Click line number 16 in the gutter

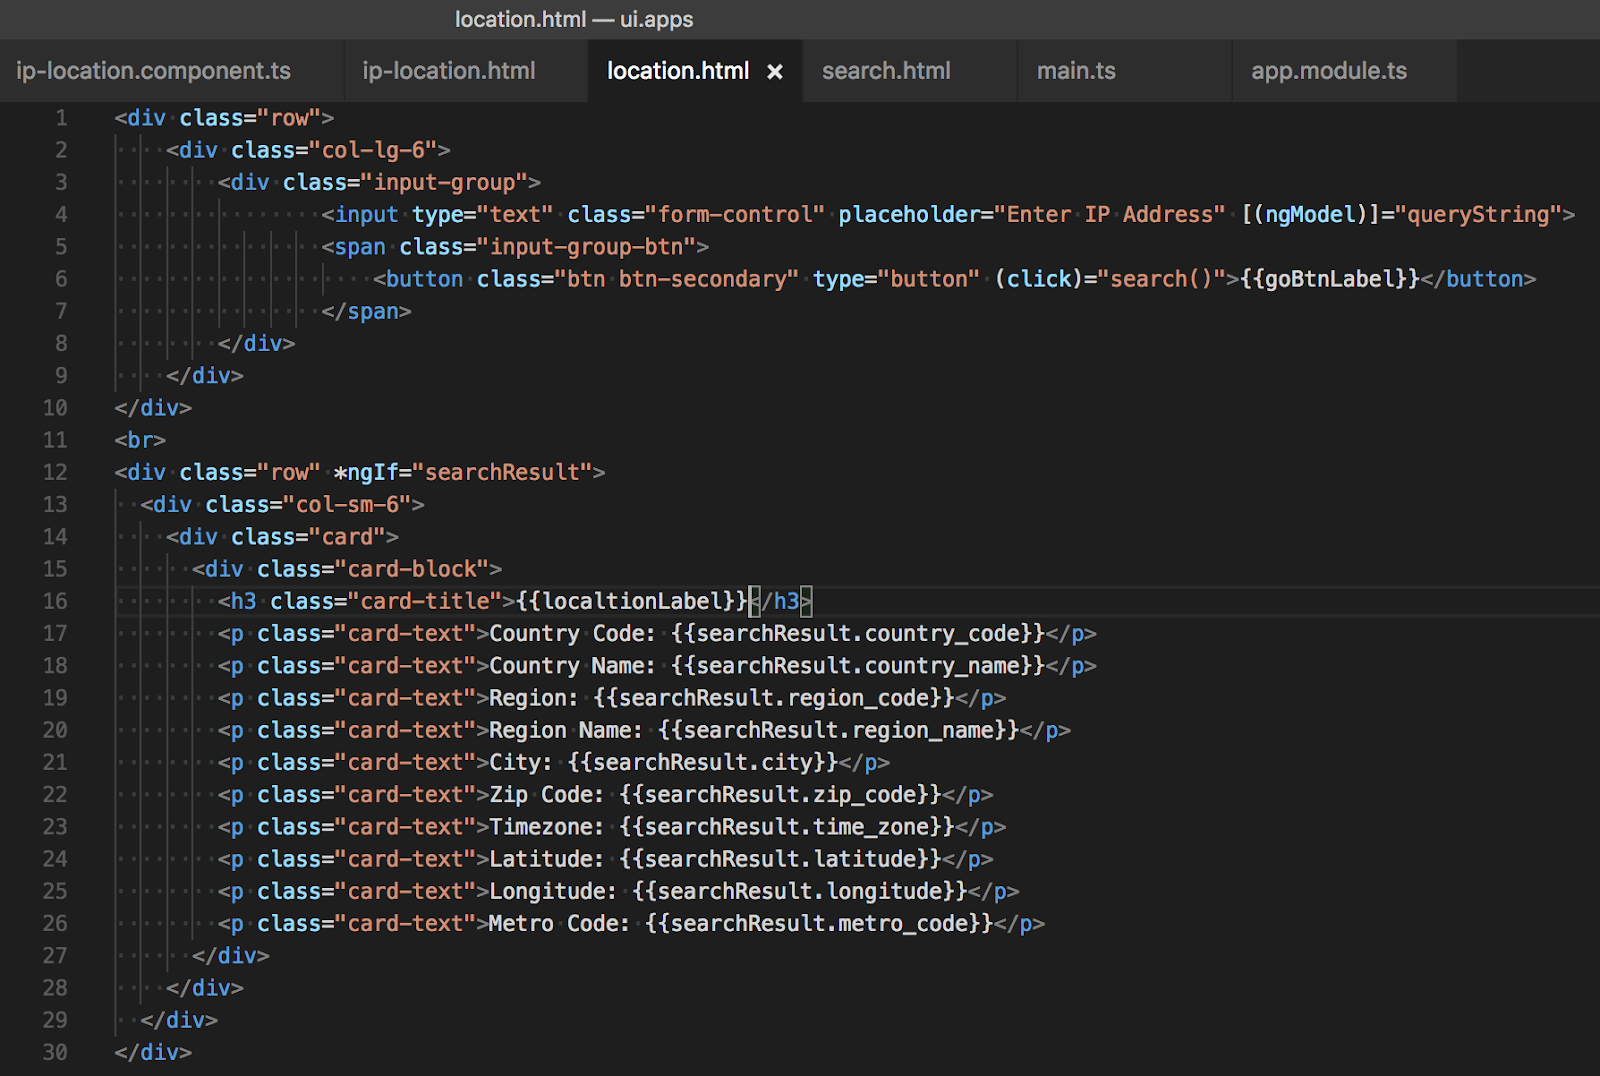click(55, 601)
